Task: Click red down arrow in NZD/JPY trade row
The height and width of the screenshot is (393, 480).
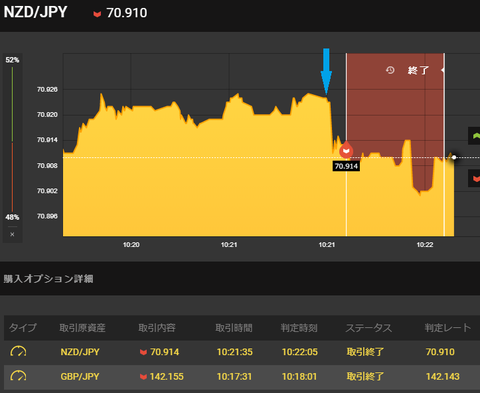Action: (143, 352)
